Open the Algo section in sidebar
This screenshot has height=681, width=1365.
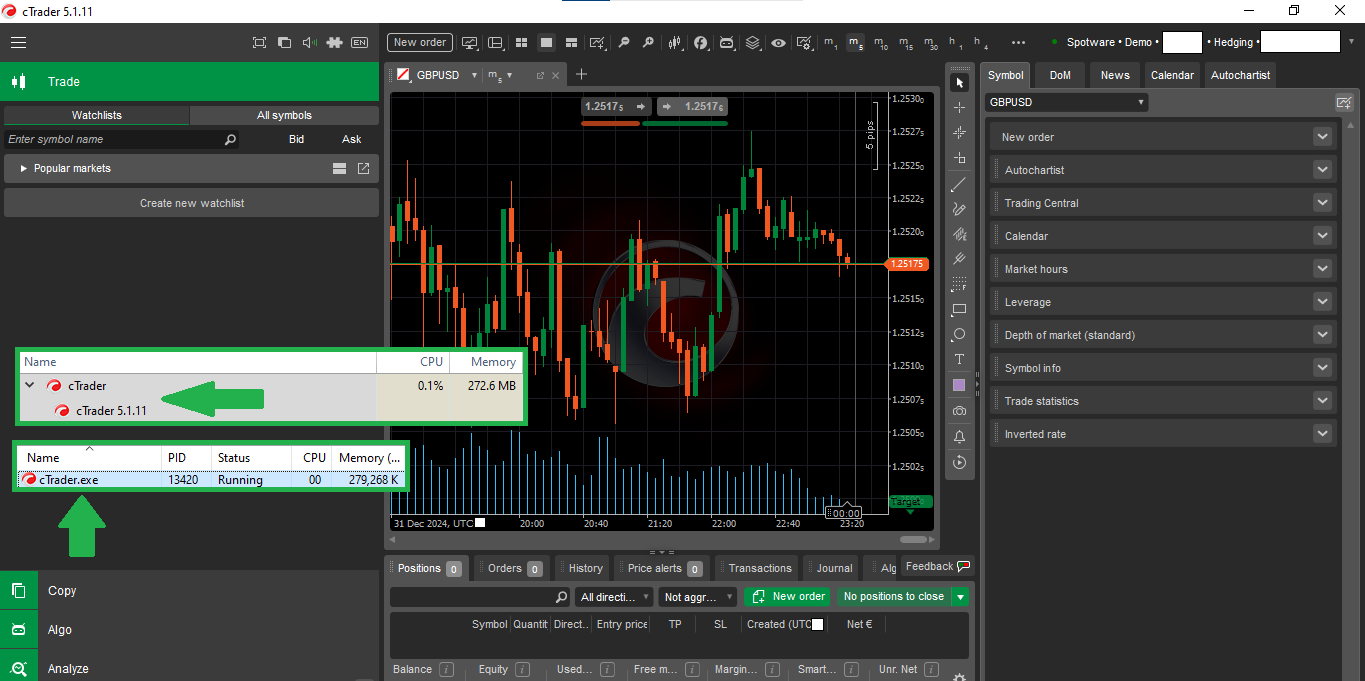click(x=190, y=630)
